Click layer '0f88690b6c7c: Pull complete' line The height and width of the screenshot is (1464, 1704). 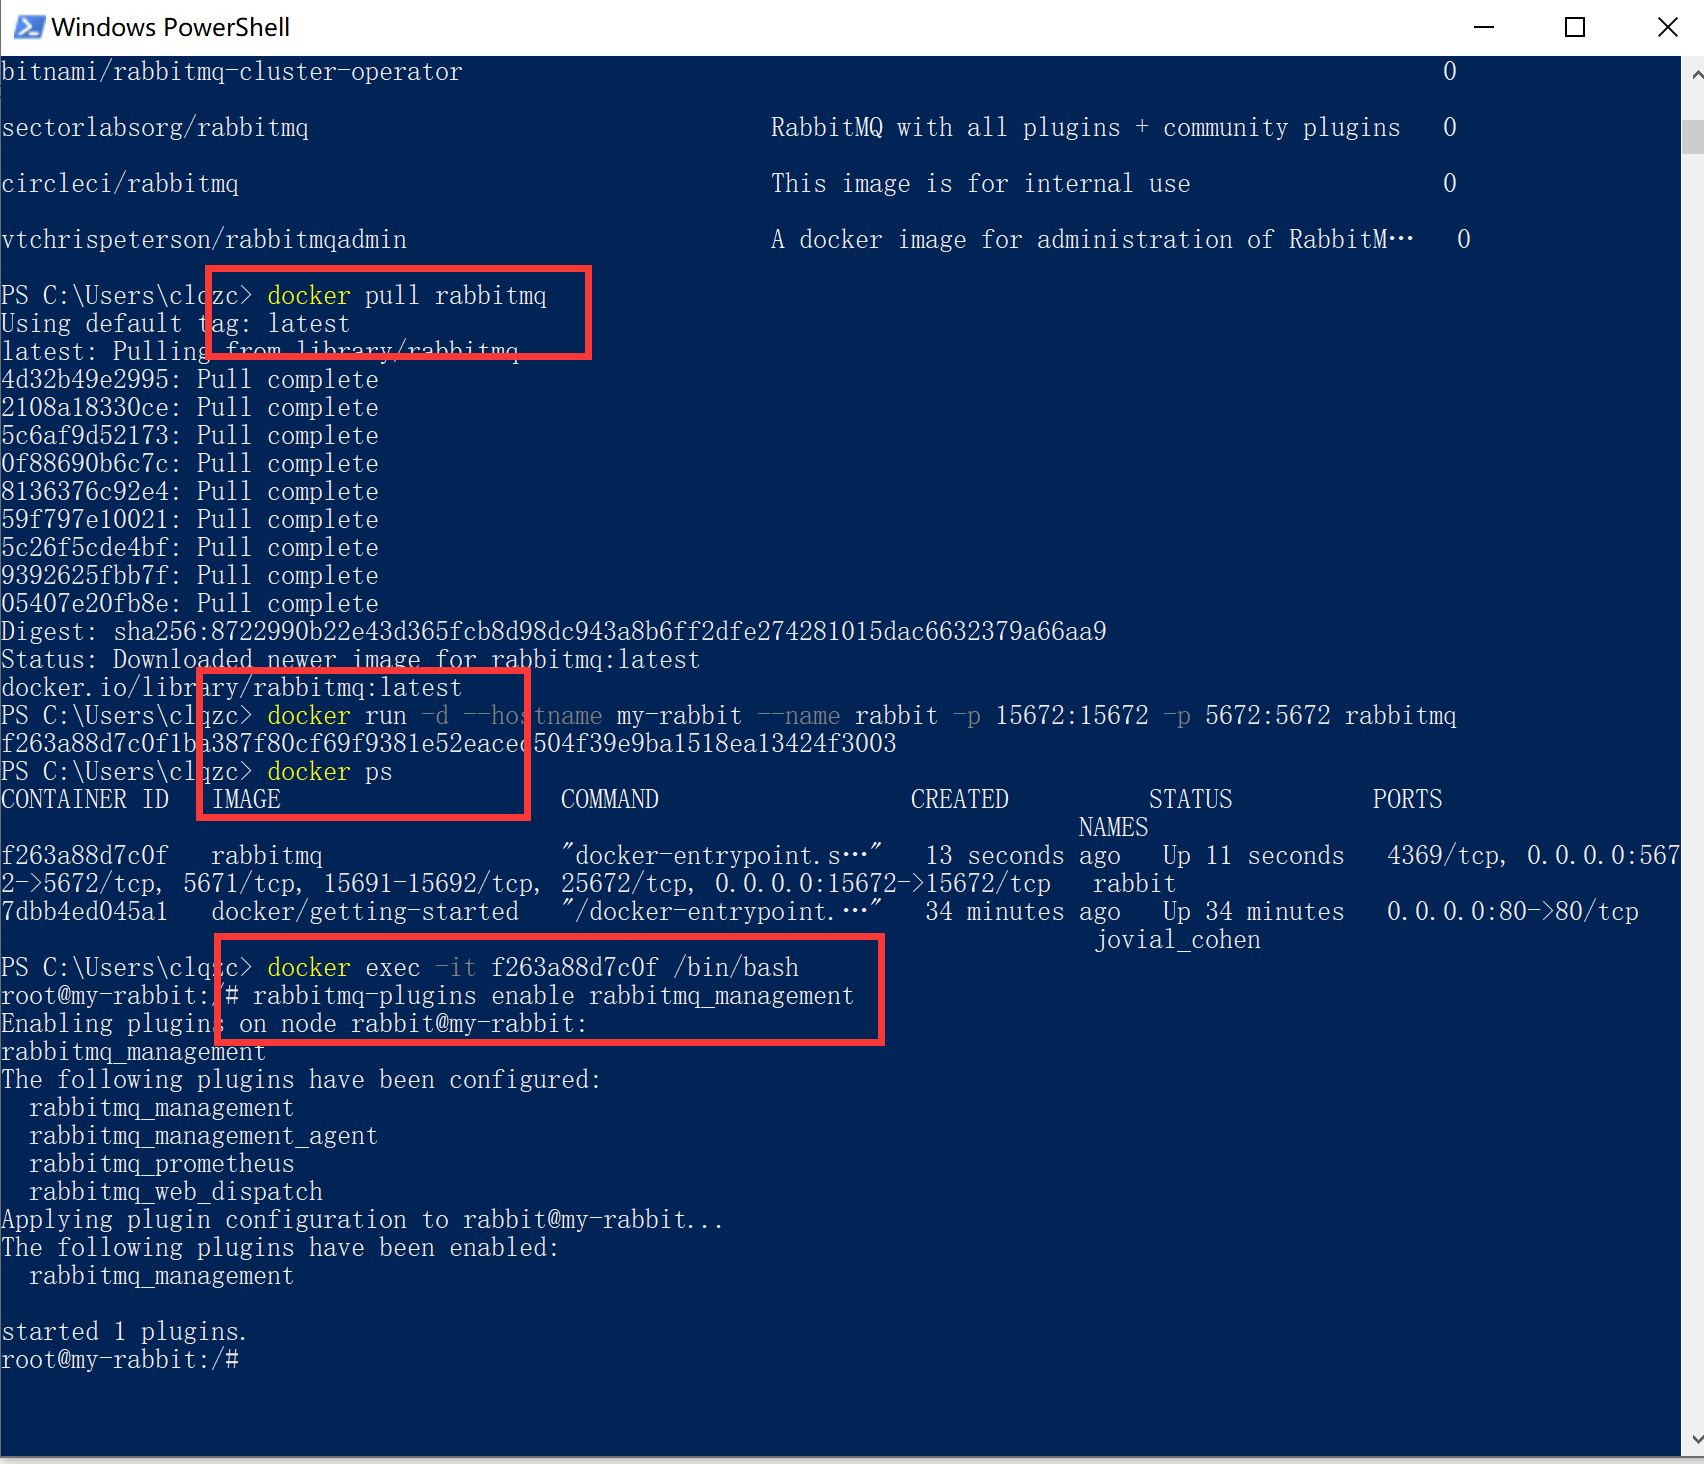click(190, 464)
